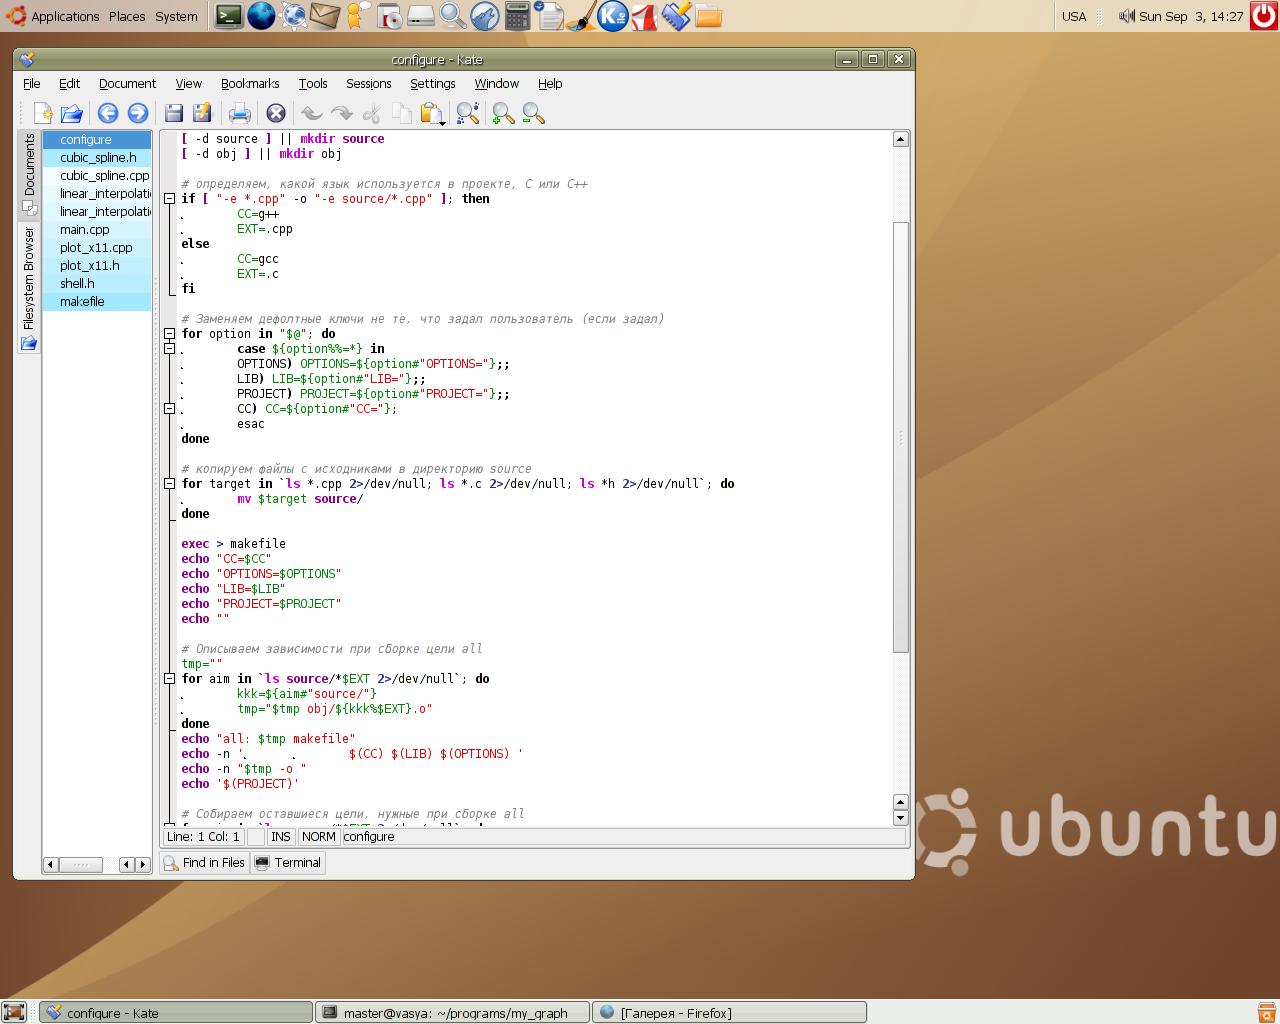This screenshot has height=1024, width=1280.
Task: Print the document via the printer icon
Action: pos(240,113)
